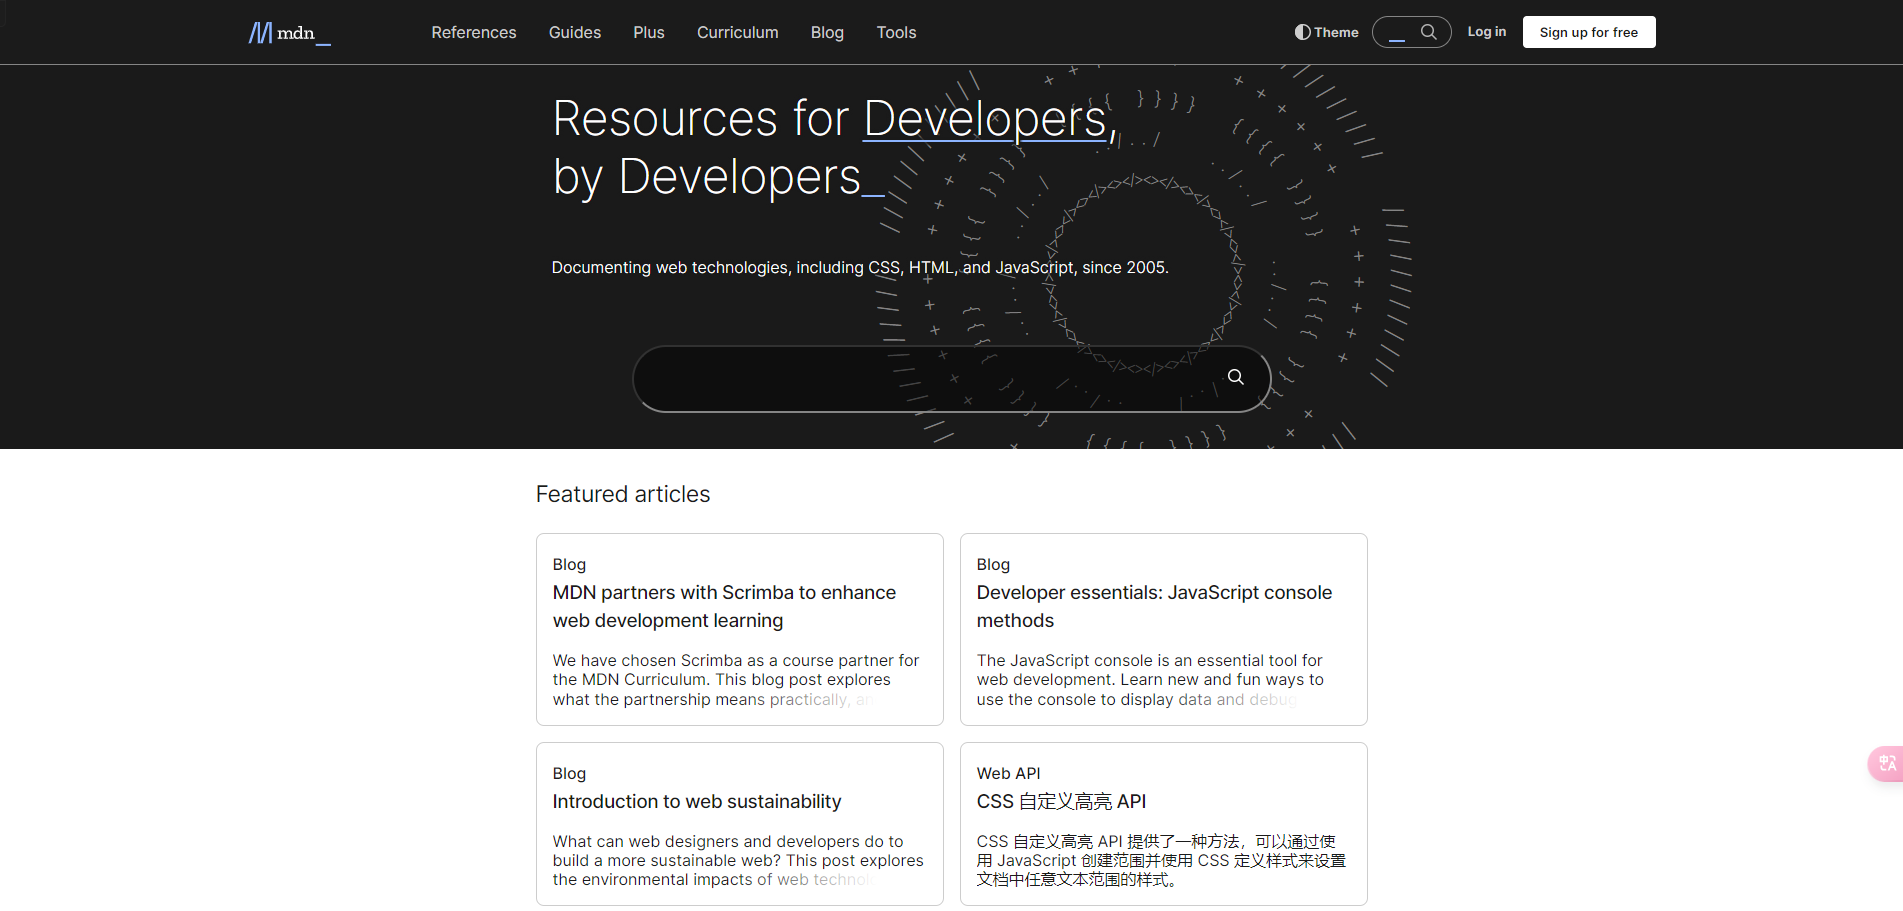Open the Guides menu

(x=575, y=32)
